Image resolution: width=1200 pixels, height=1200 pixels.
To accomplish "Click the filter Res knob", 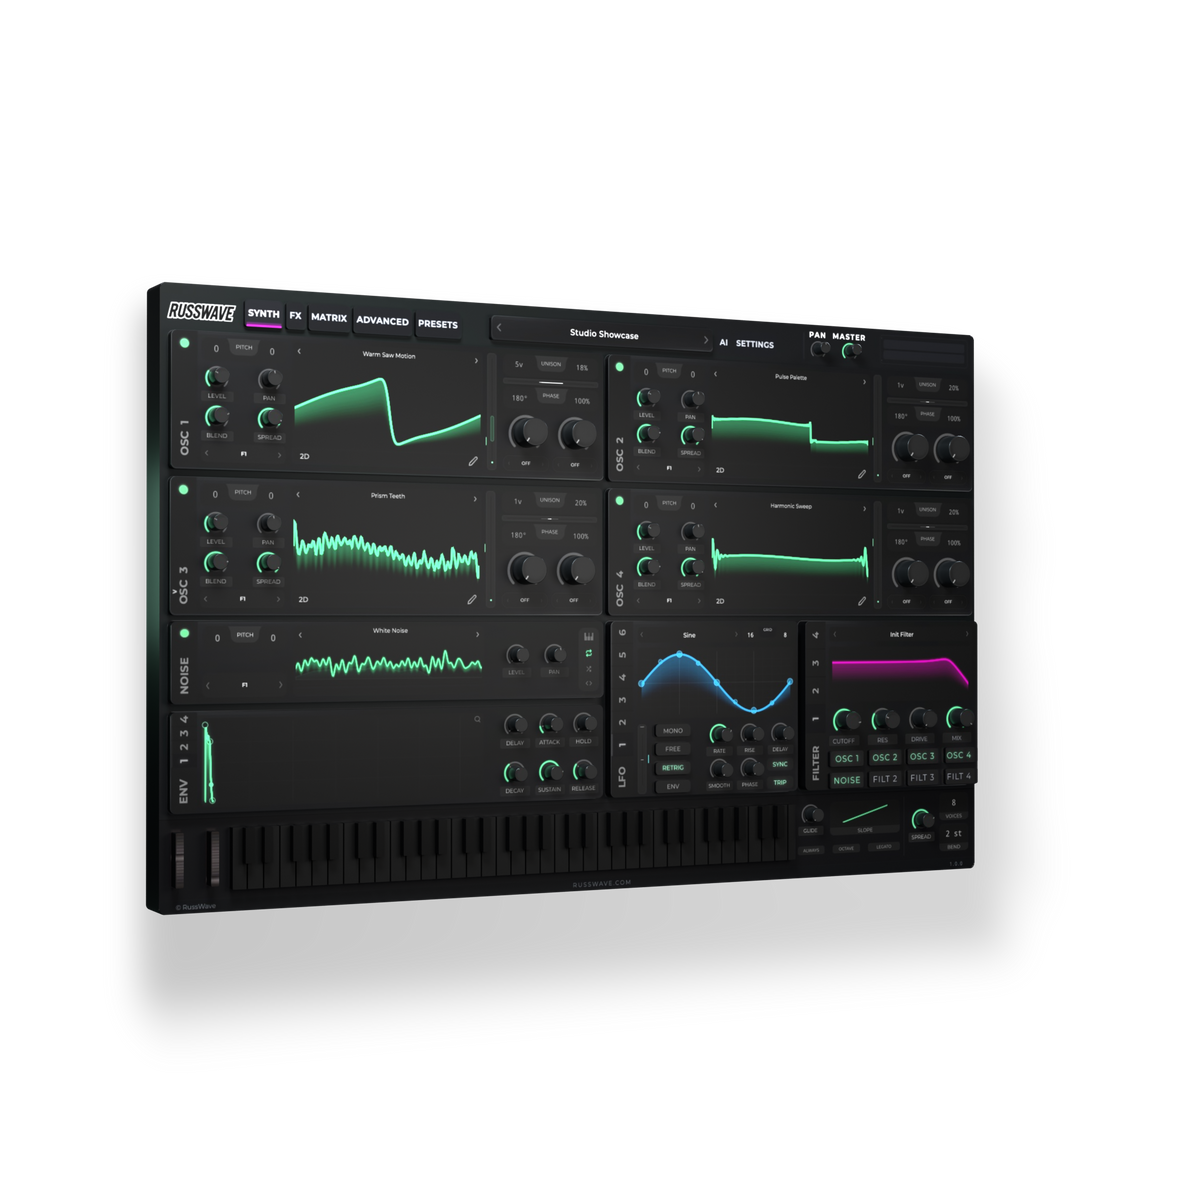I will click(x=884, y=719).
